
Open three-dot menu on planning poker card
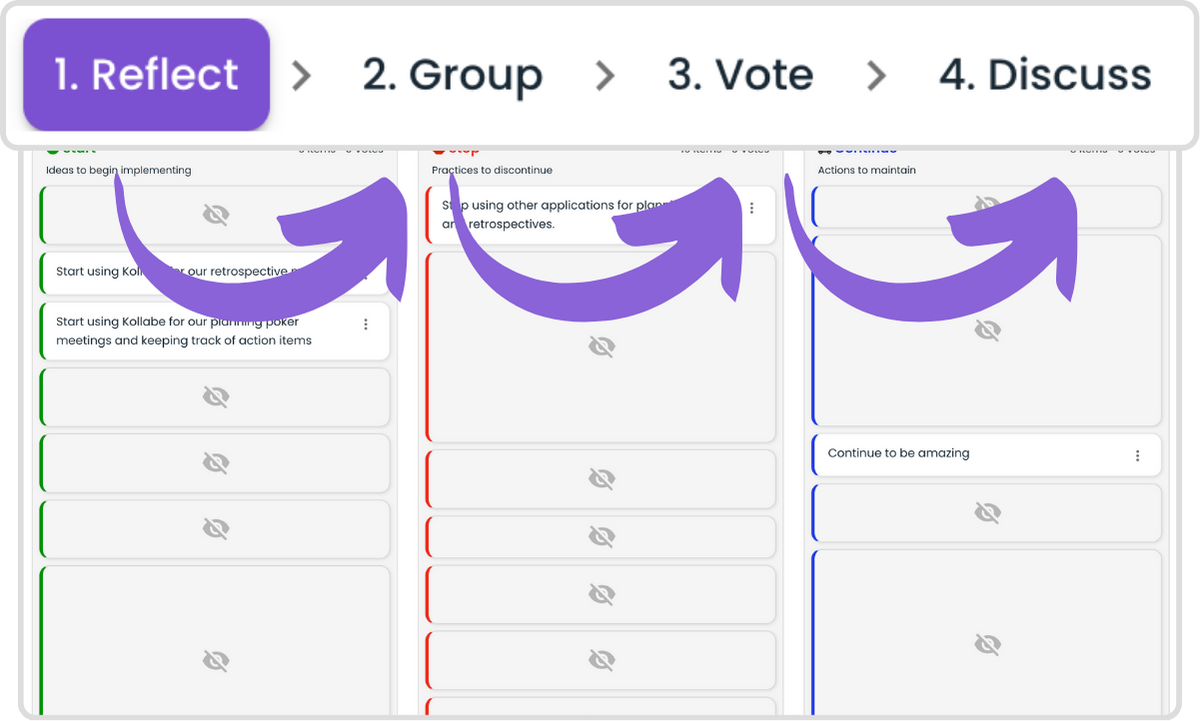[x=365, y=324]
